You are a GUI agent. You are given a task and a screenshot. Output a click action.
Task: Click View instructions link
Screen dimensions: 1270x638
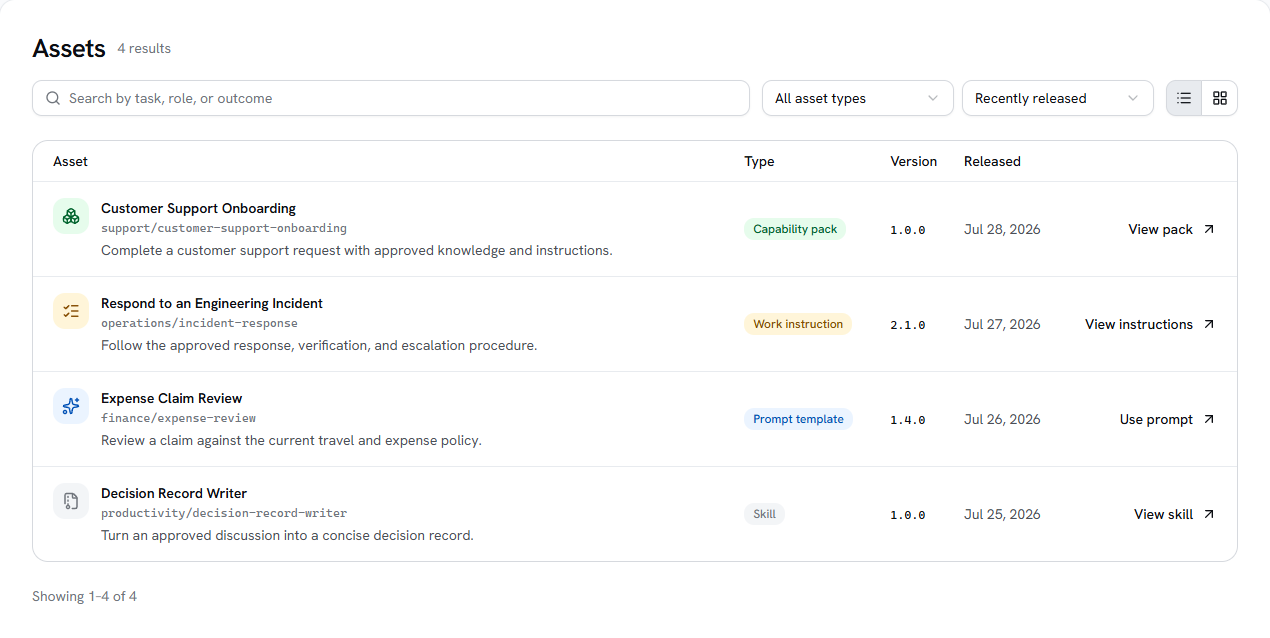click(1149, 324)
